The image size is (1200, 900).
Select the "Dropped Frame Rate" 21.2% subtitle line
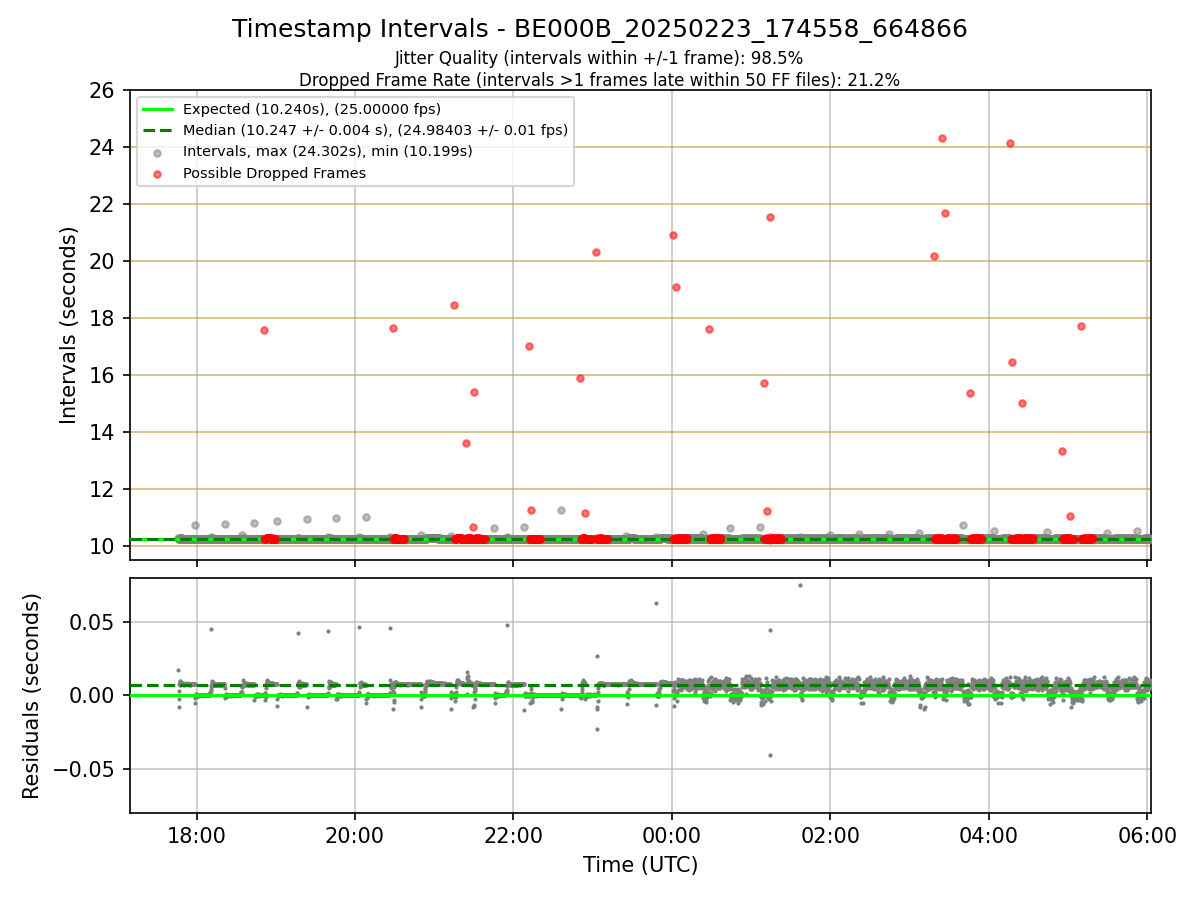(599, 80)
